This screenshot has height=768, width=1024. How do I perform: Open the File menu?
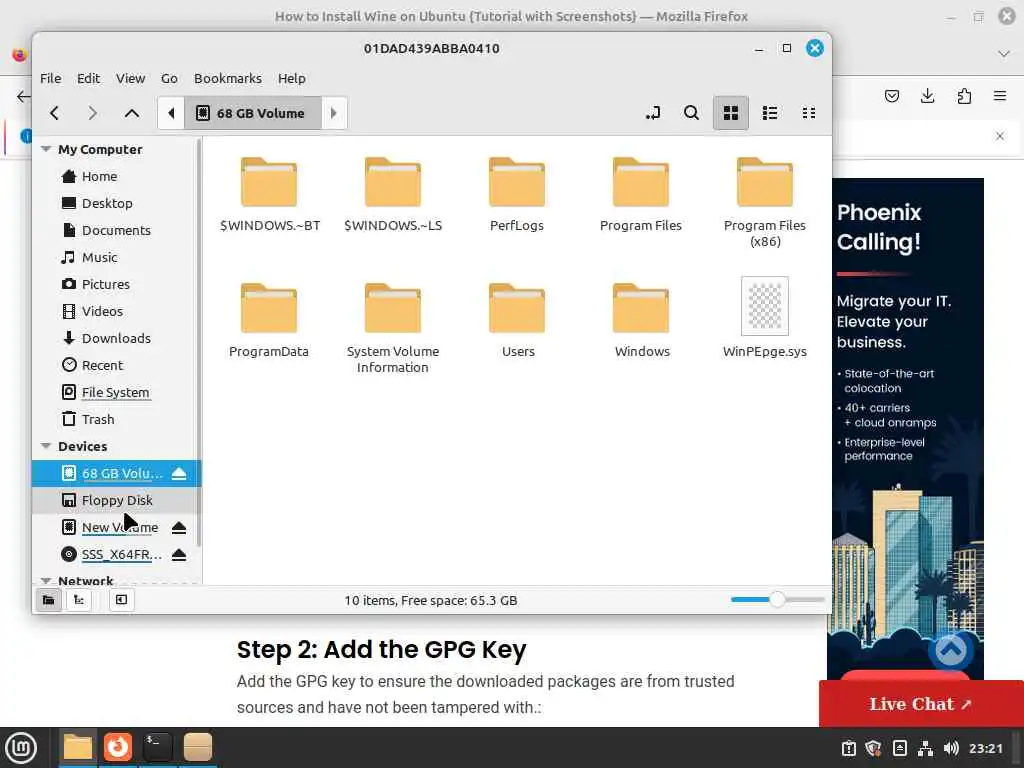(x=50, y=78)
